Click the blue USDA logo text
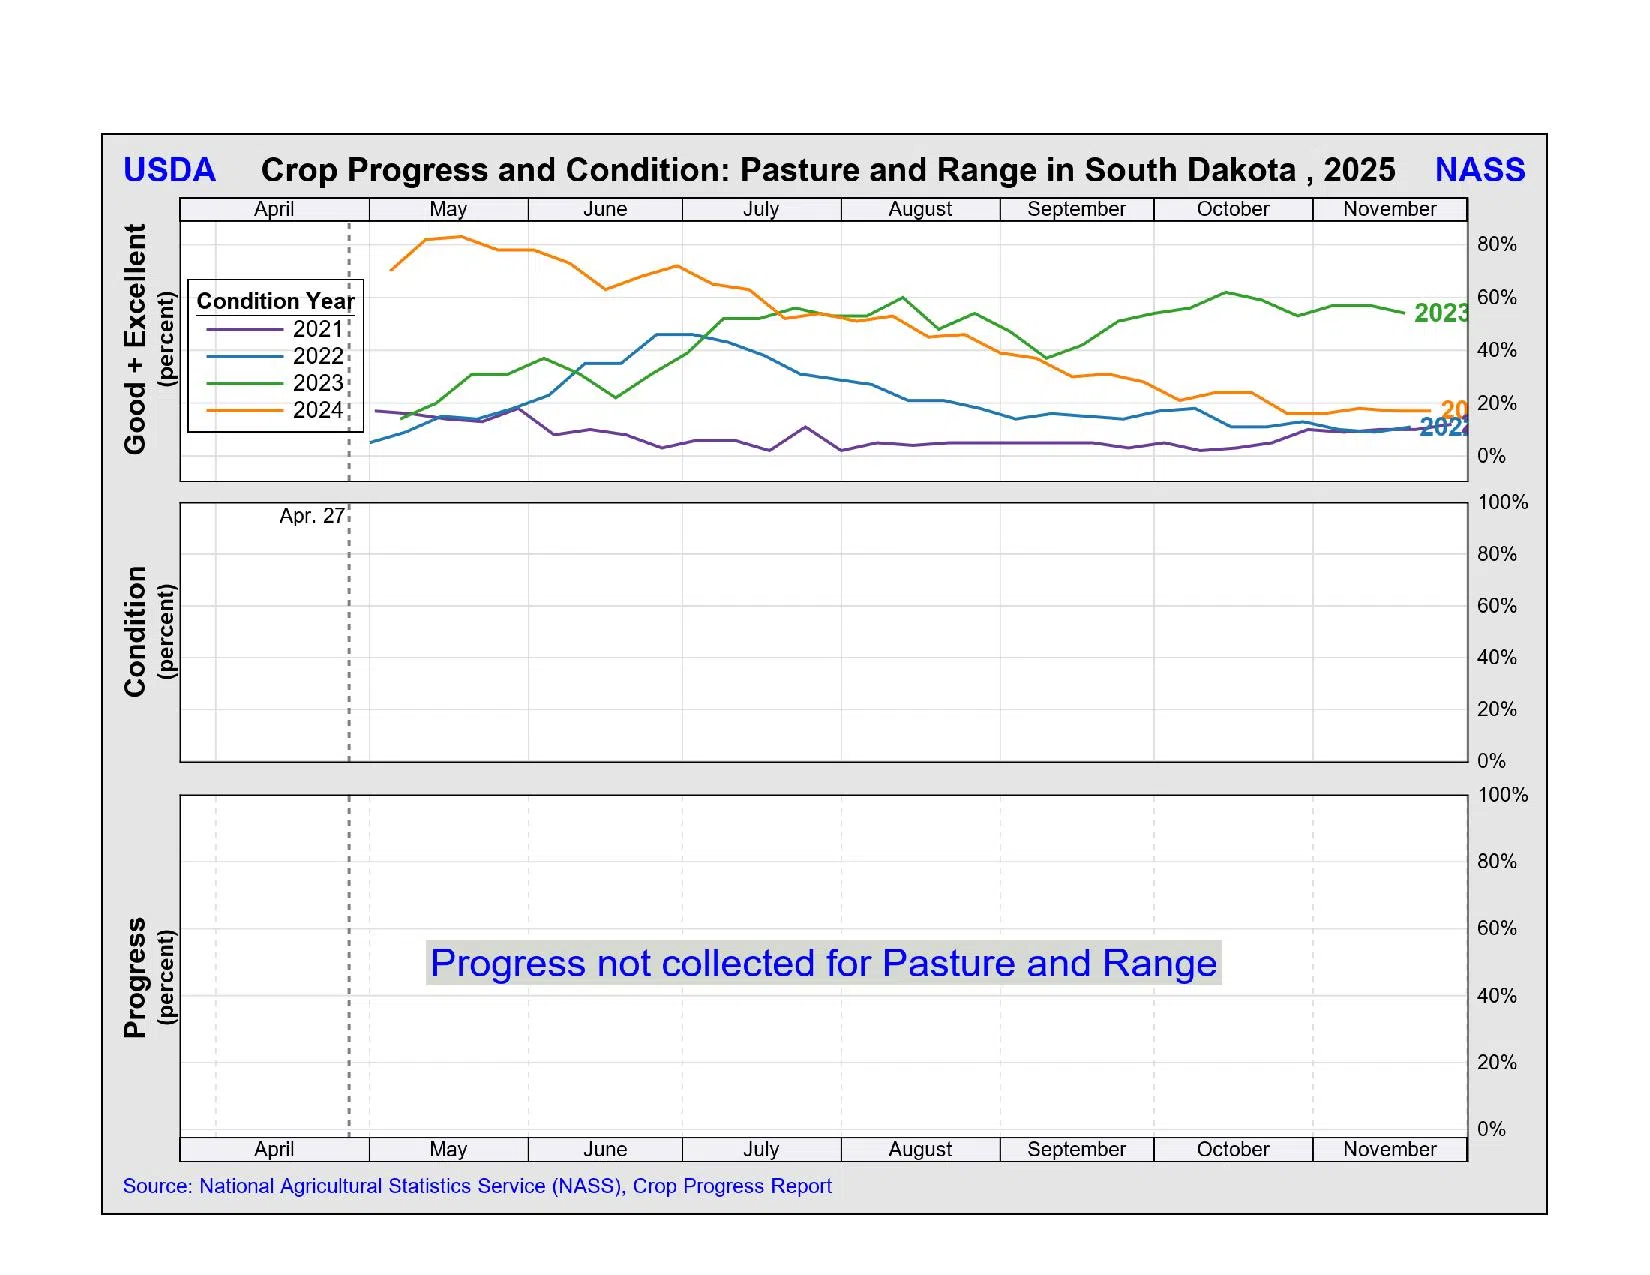Screen dimensions: 1650x1275 pos(169,170)
